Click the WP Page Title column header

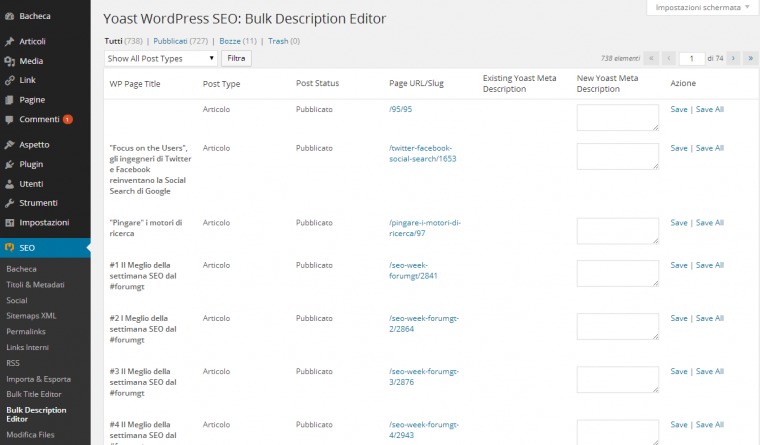[x=135, y=83]
